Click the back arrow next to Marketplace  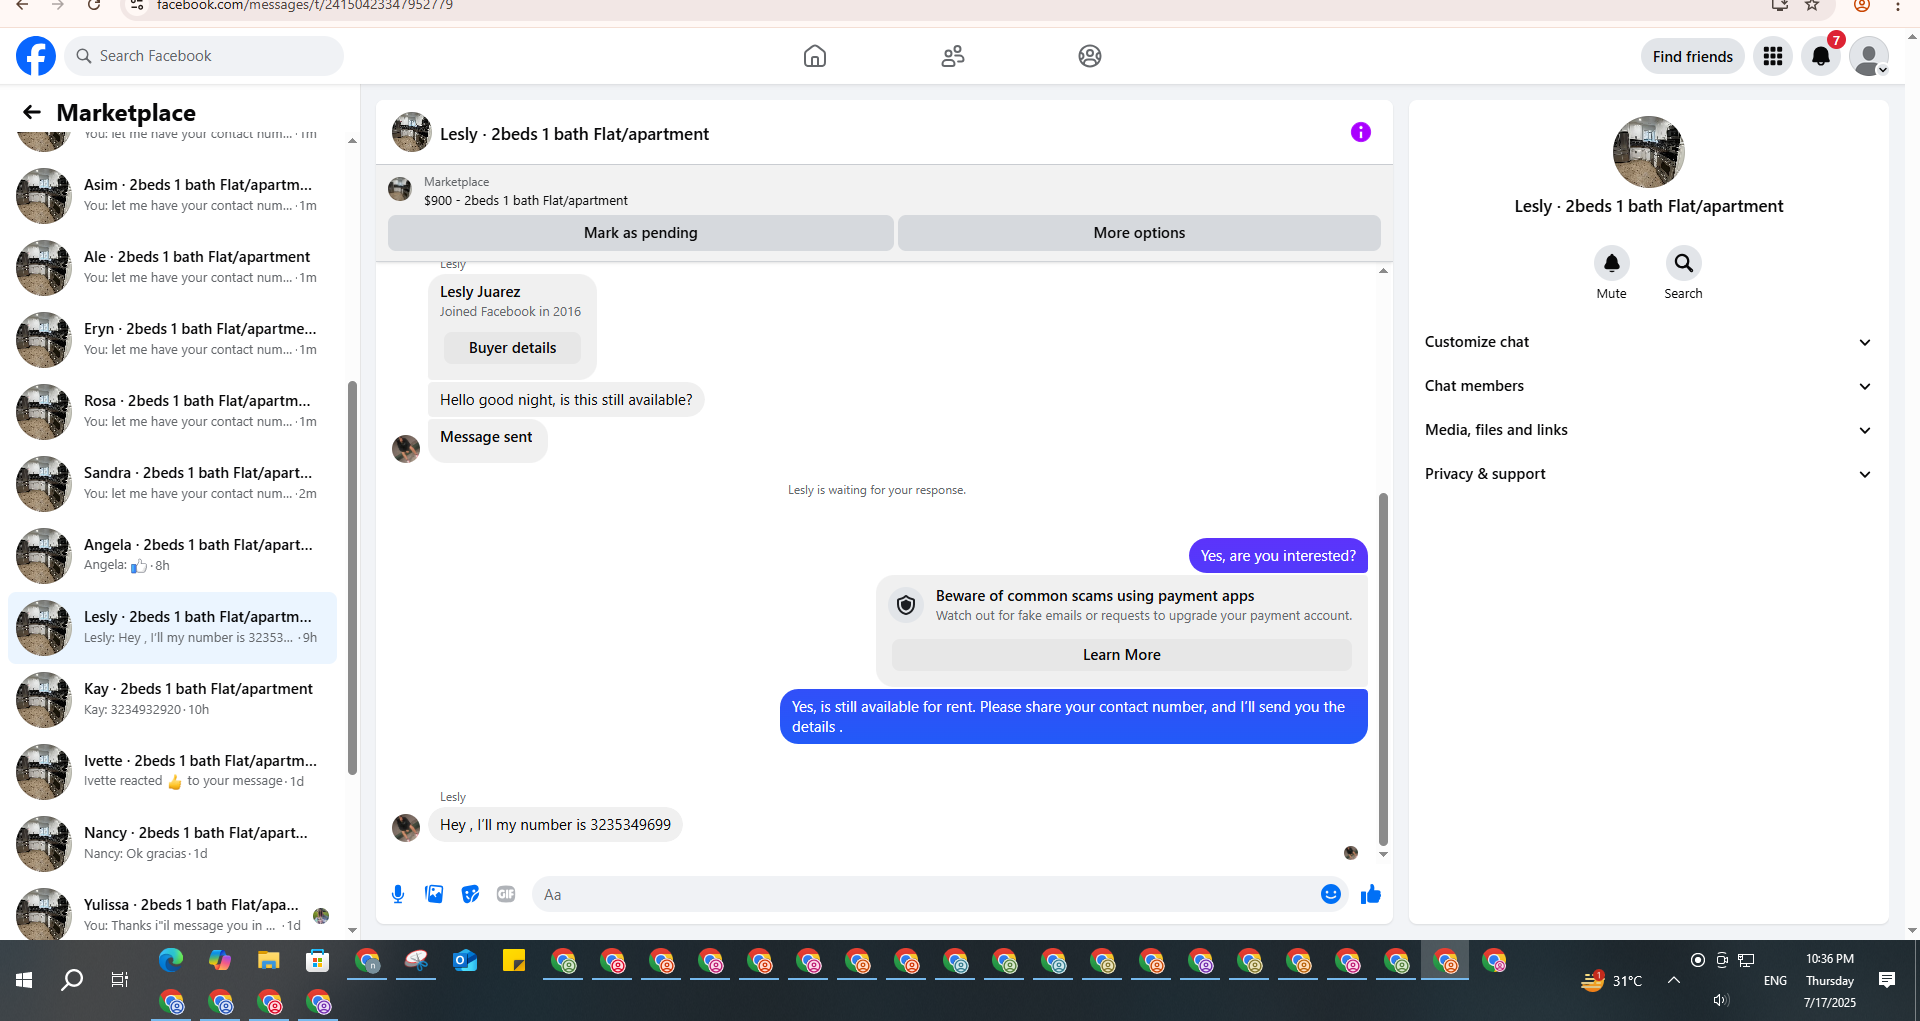tap(32, 112)
